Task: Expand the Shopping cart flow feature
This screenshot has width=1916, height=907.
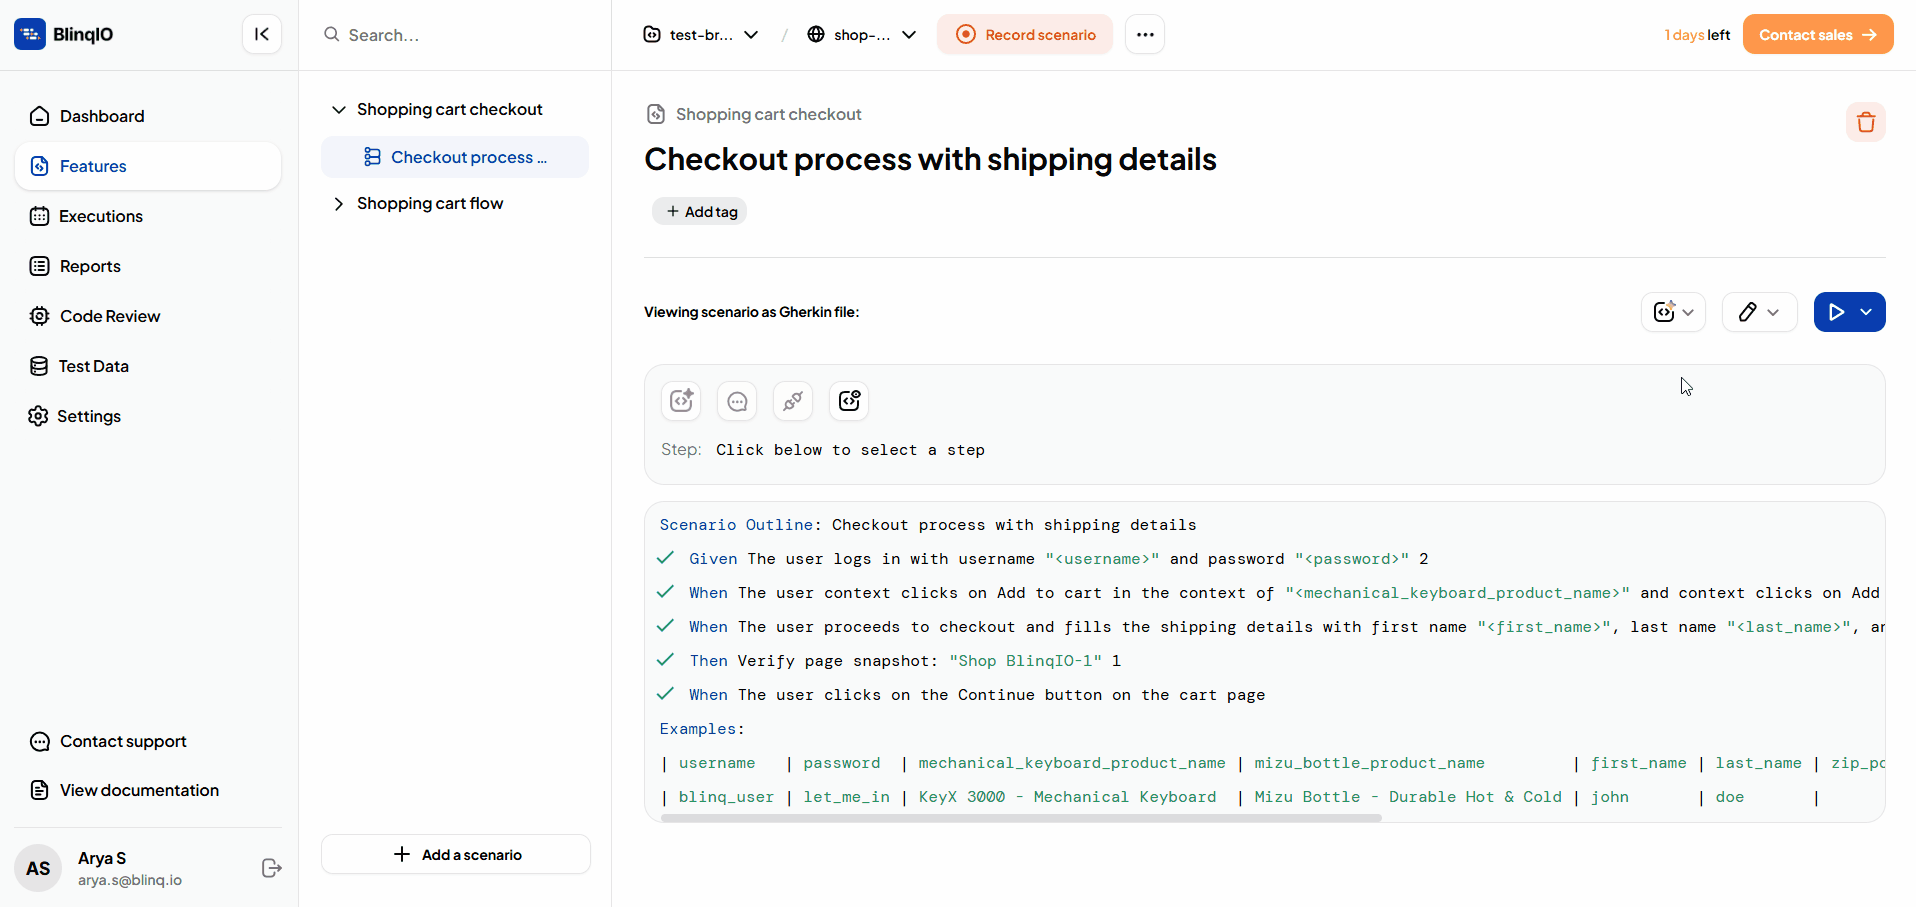Action: pos(338,204)
